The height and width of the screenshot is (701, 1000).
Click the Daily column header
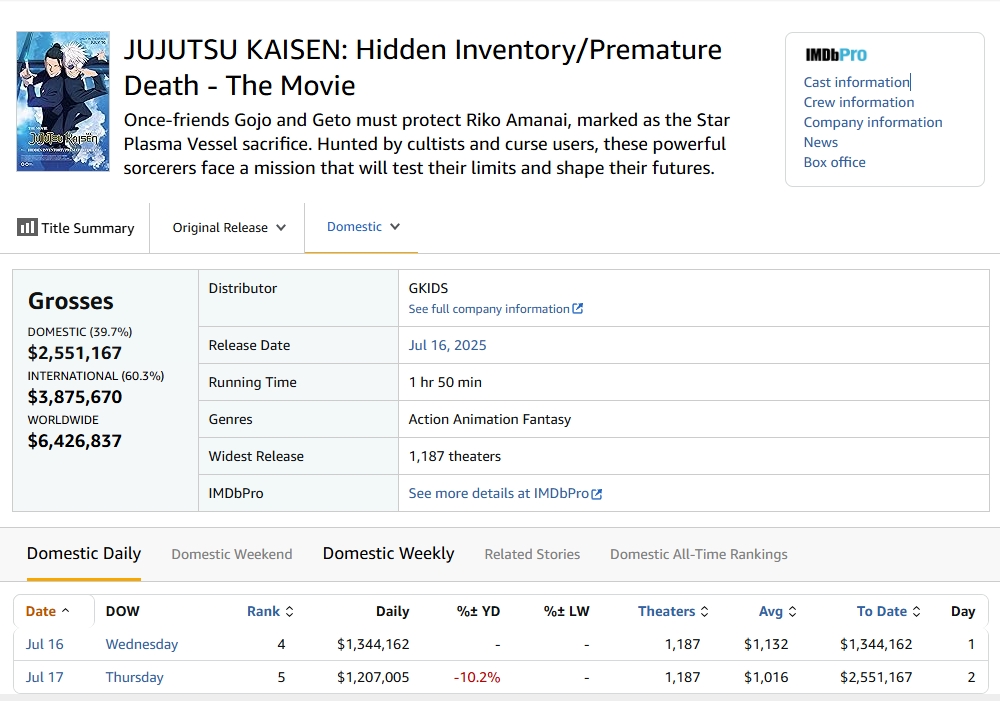point(392,611)
